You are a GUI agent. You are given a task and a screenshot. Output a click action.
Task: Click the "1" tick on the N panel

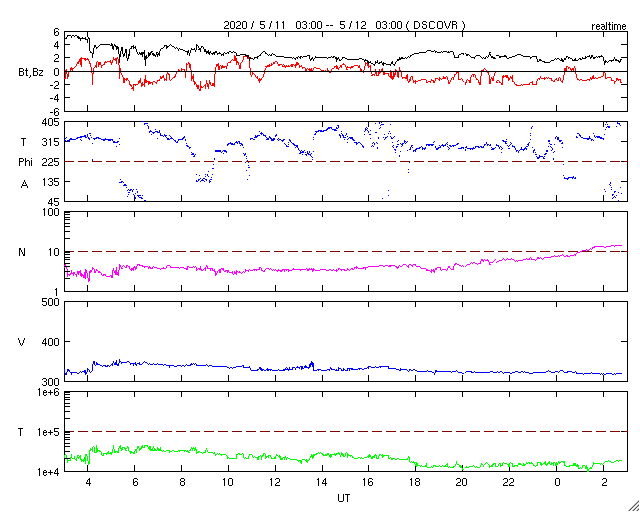point(57,292)
